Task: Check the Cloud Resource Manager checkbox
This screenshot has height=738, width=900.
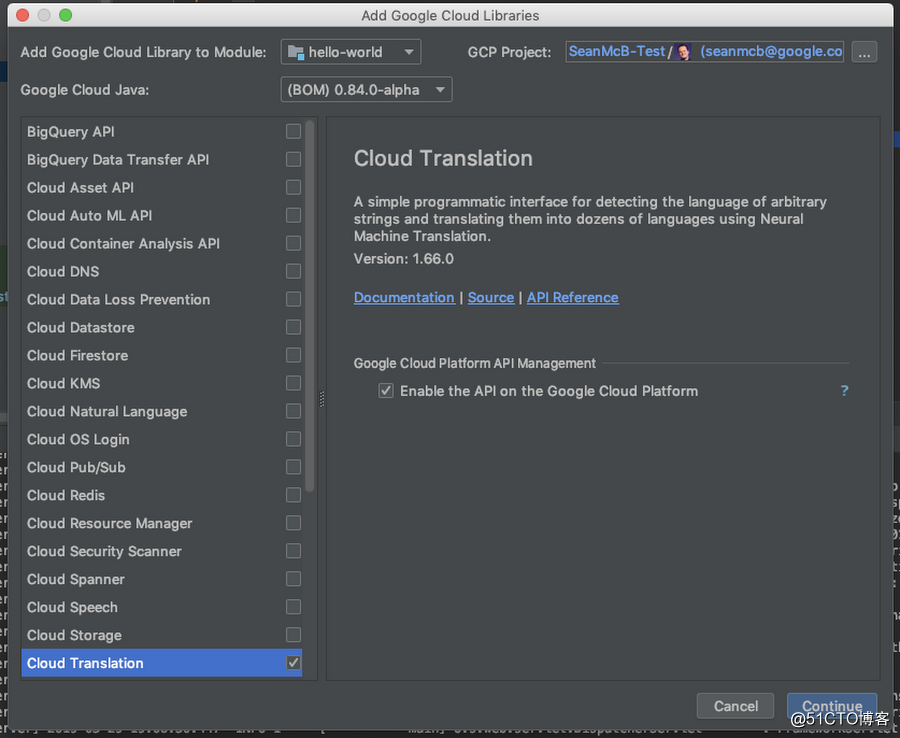Action: tap(293, 523)
